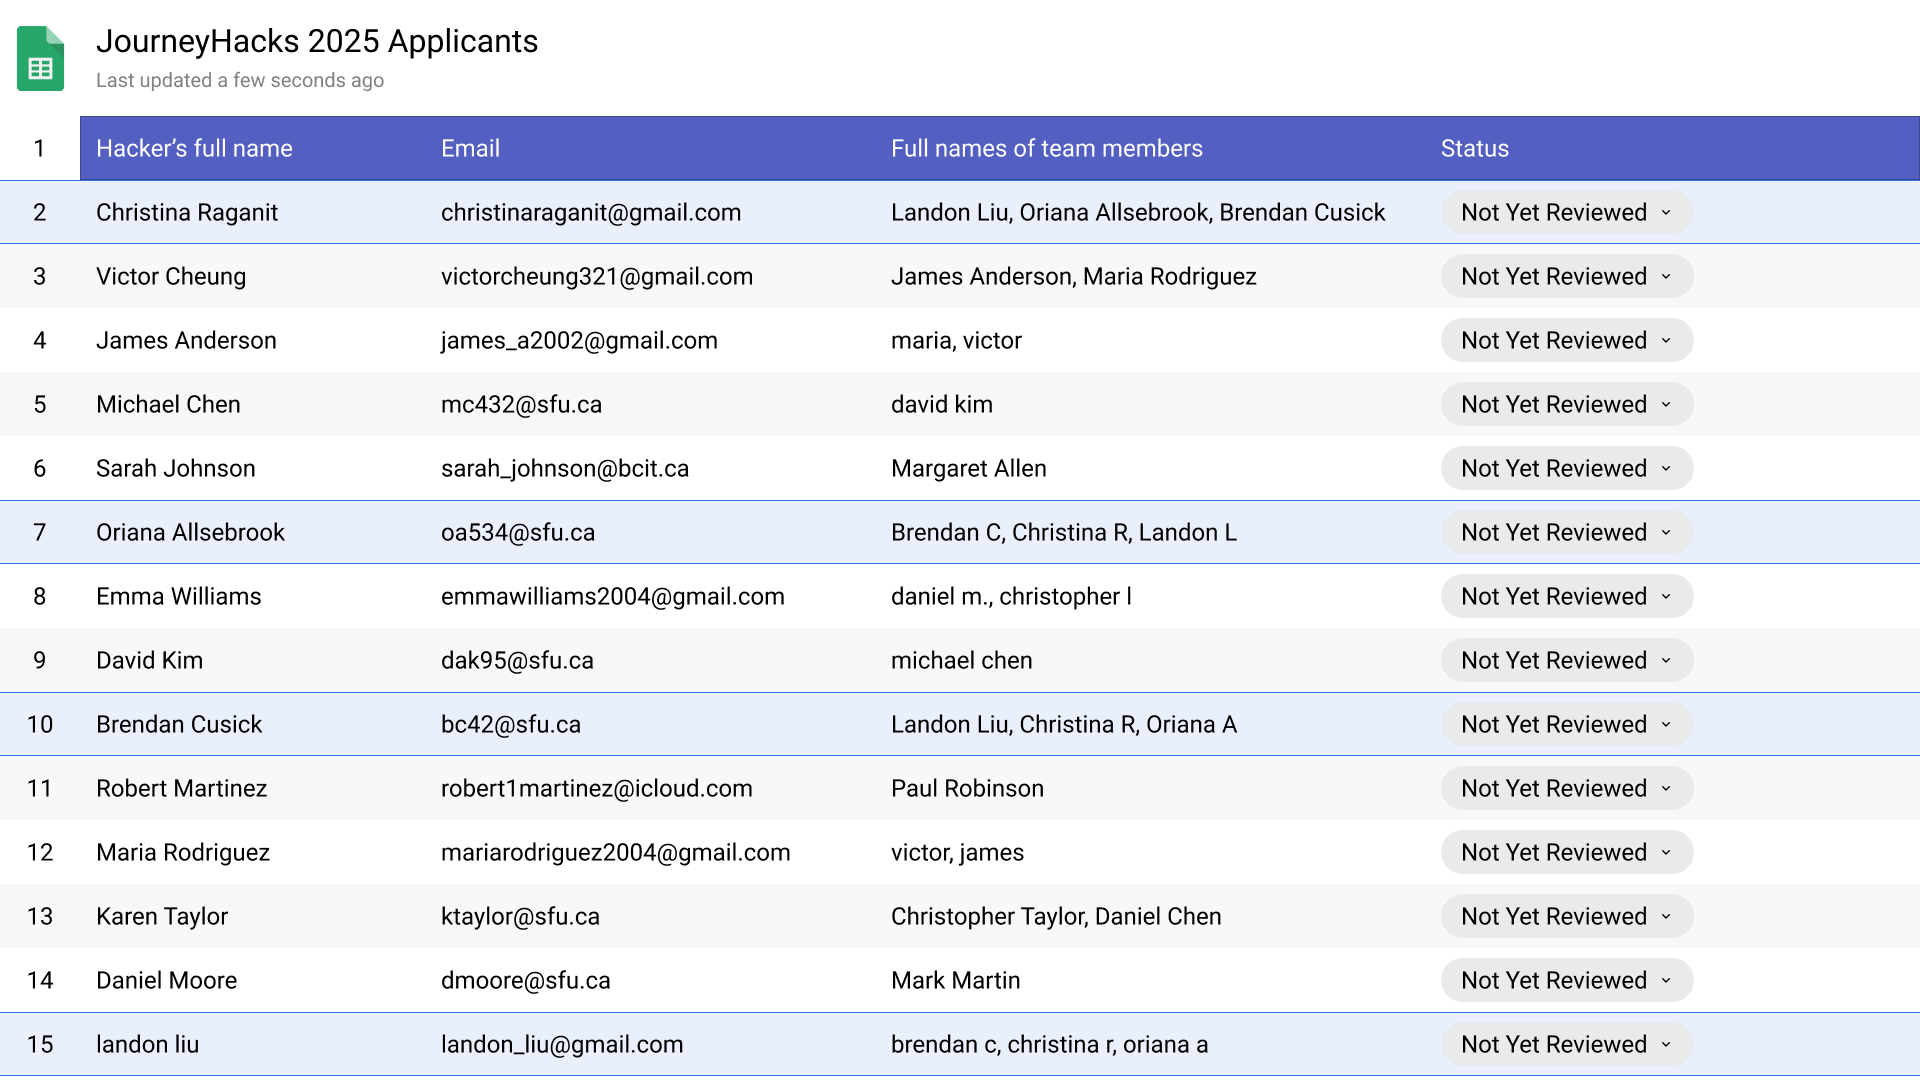
Task: Select the 'Hacker's full name' column header
Action: tap(194, 148)
